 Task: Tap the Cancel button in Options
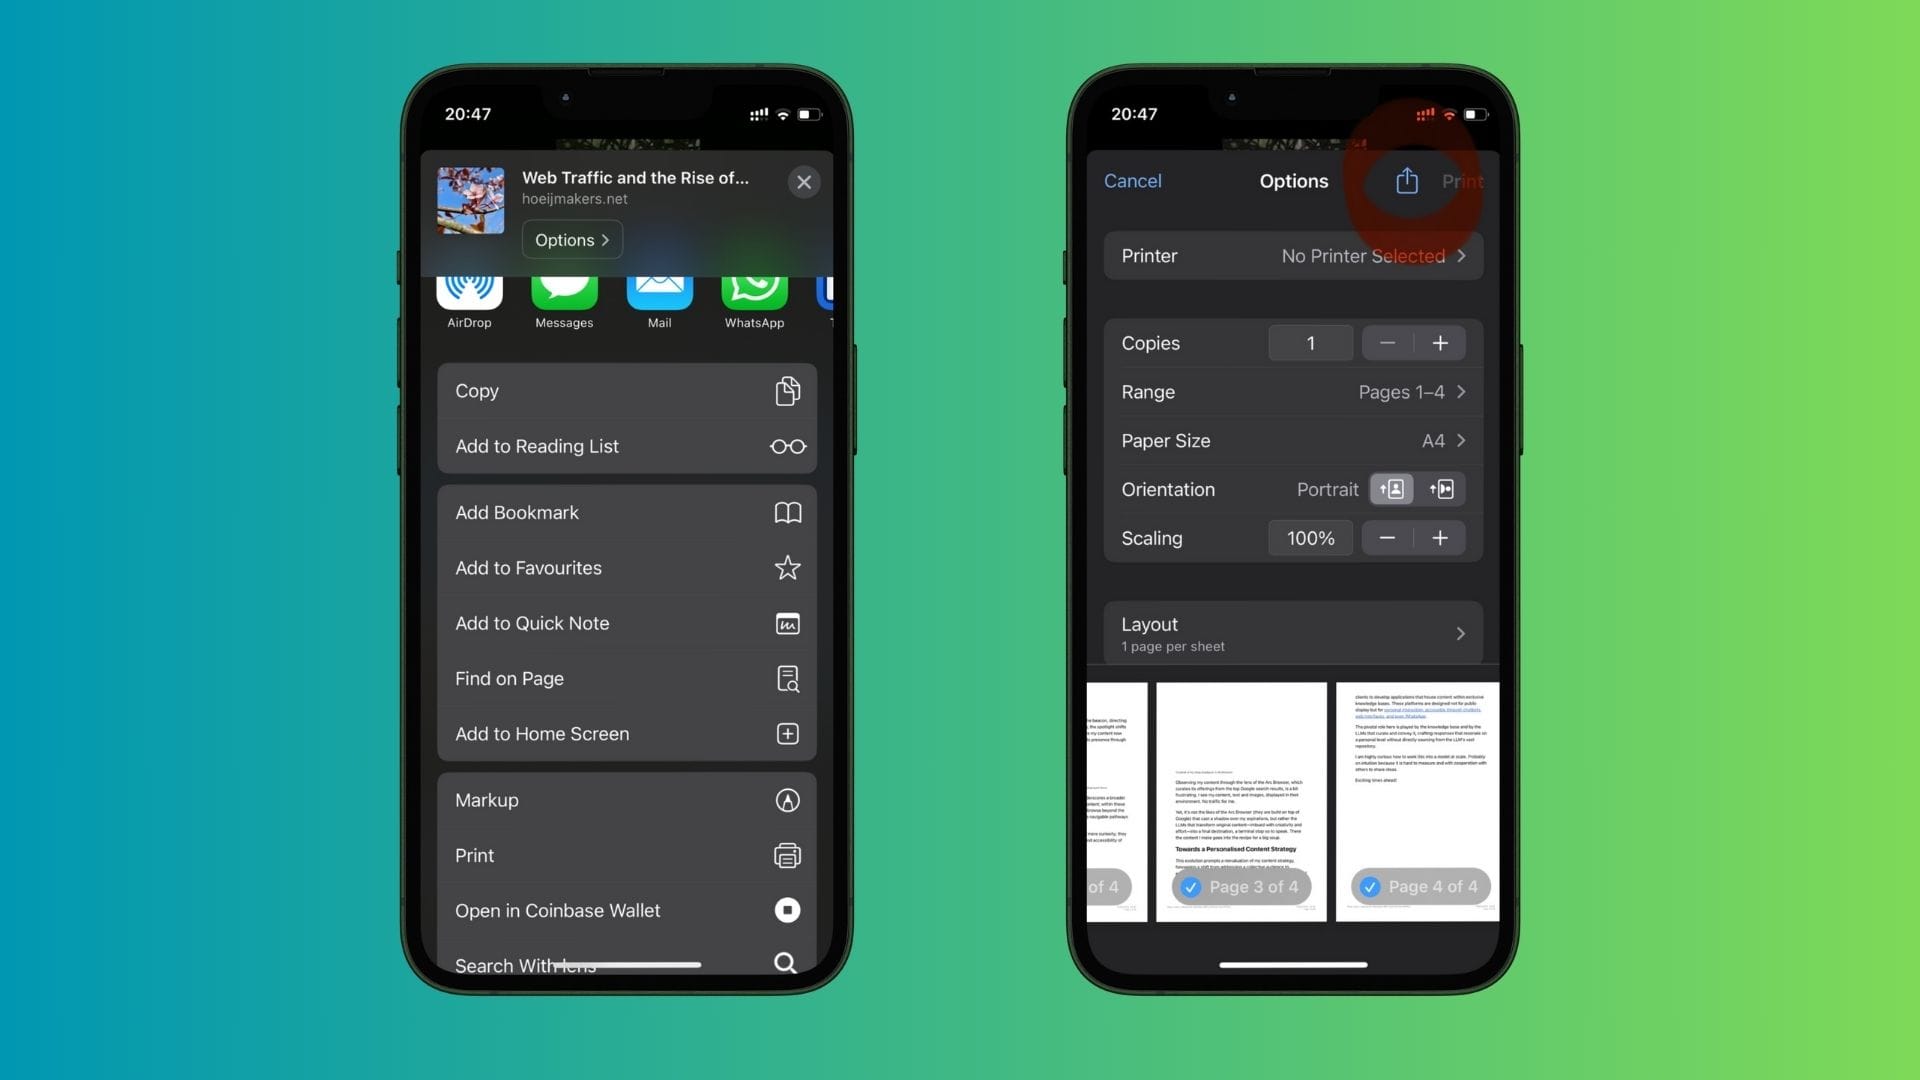[1131, 179]
